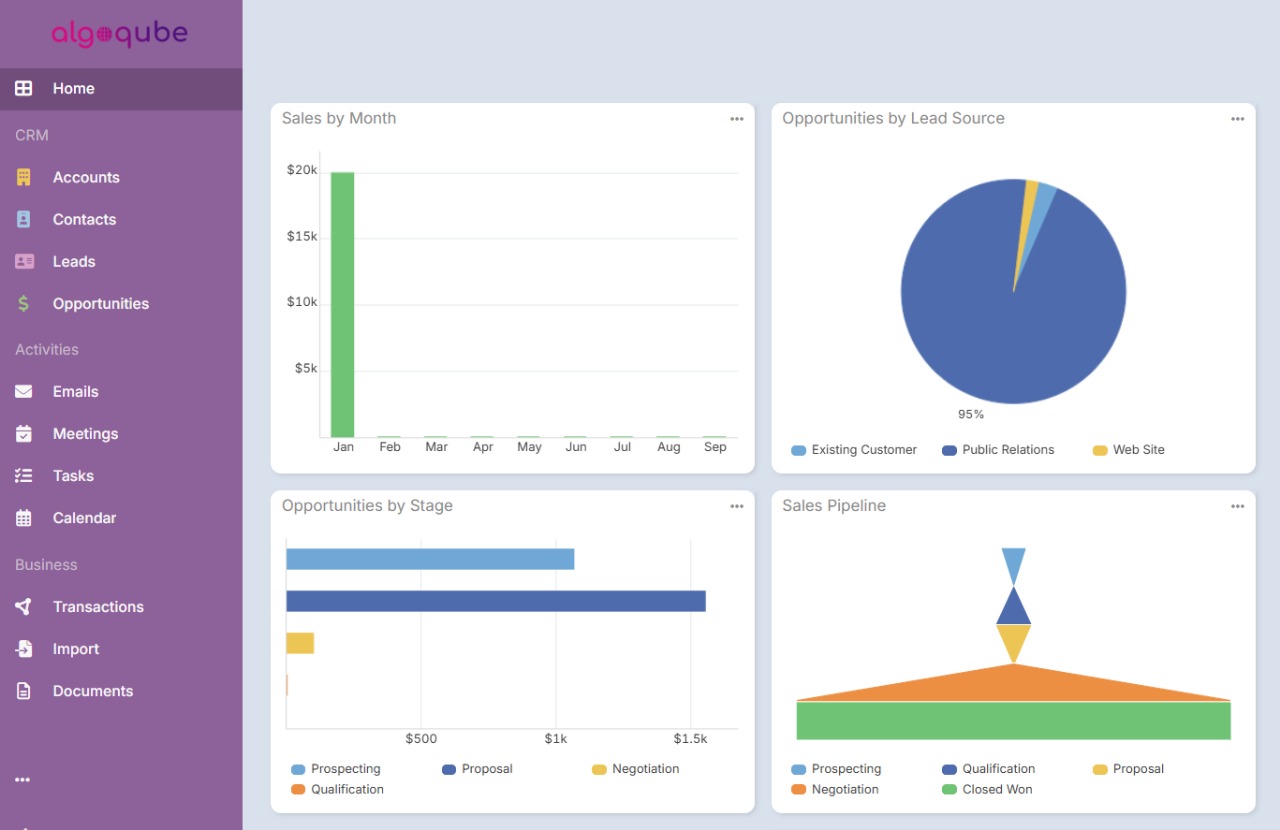The width and height of the screenshot is (1280, 830).
Task: Open the Calendar menu item
Action: point(84,518)
